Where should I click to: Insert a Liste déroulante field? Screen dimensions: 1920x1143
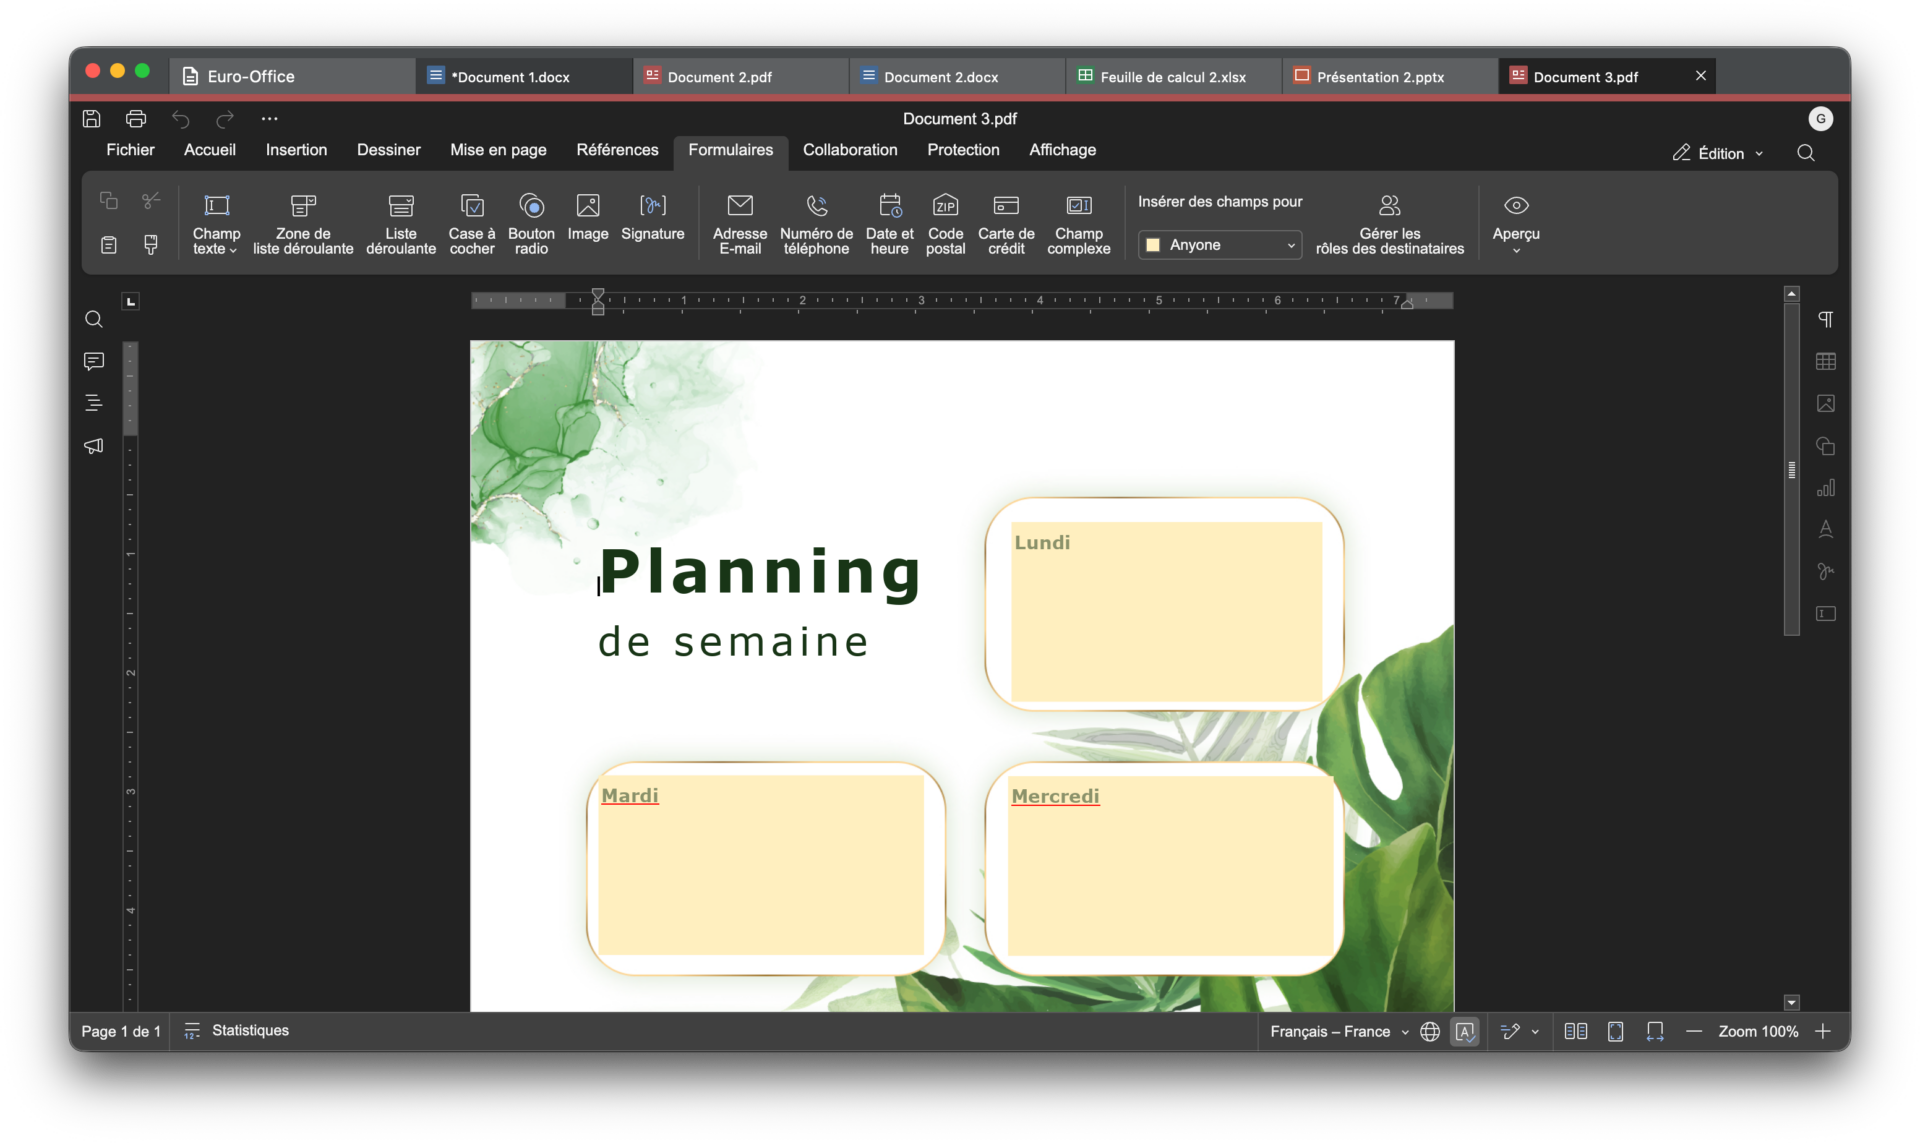coord(401,224)
